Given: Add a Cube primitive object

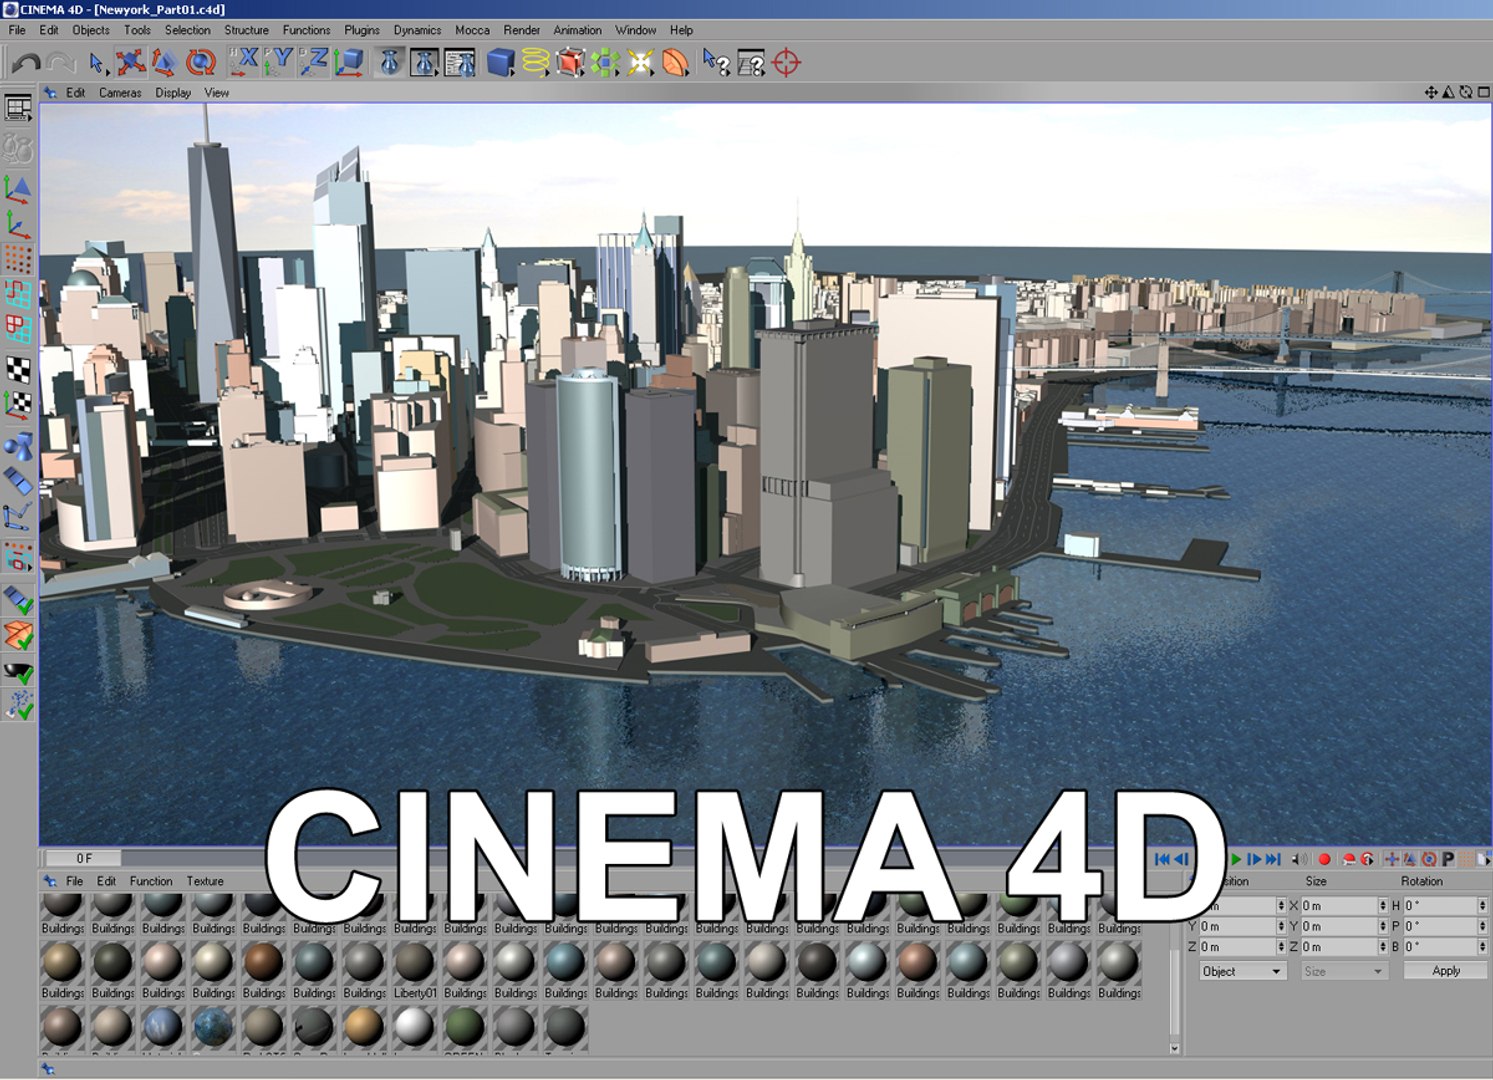Looking at the screenshot, I should point(500,63).
